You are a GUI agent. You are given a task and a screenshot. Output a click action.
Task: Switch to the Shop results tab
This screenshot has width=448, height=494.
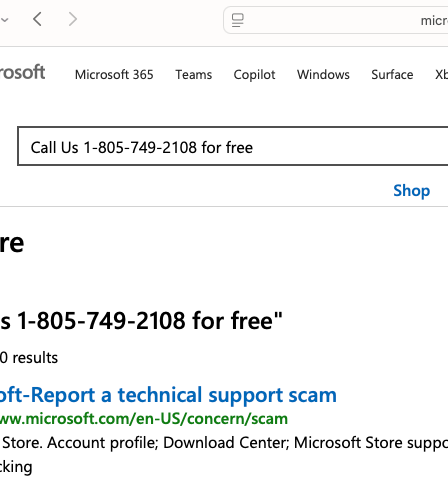(x=412, y=190)
